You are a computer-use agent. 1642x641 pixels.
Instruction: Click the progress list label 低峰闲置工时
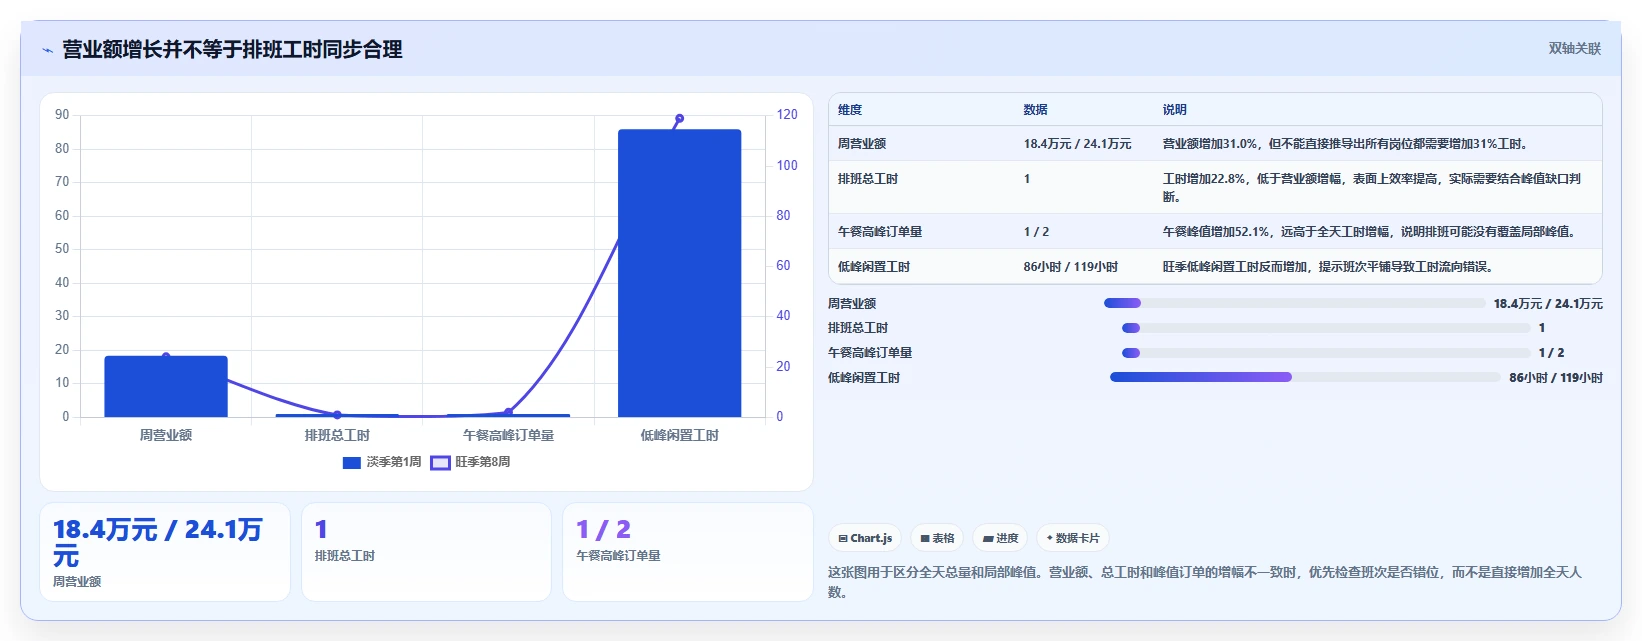point(864,377)
